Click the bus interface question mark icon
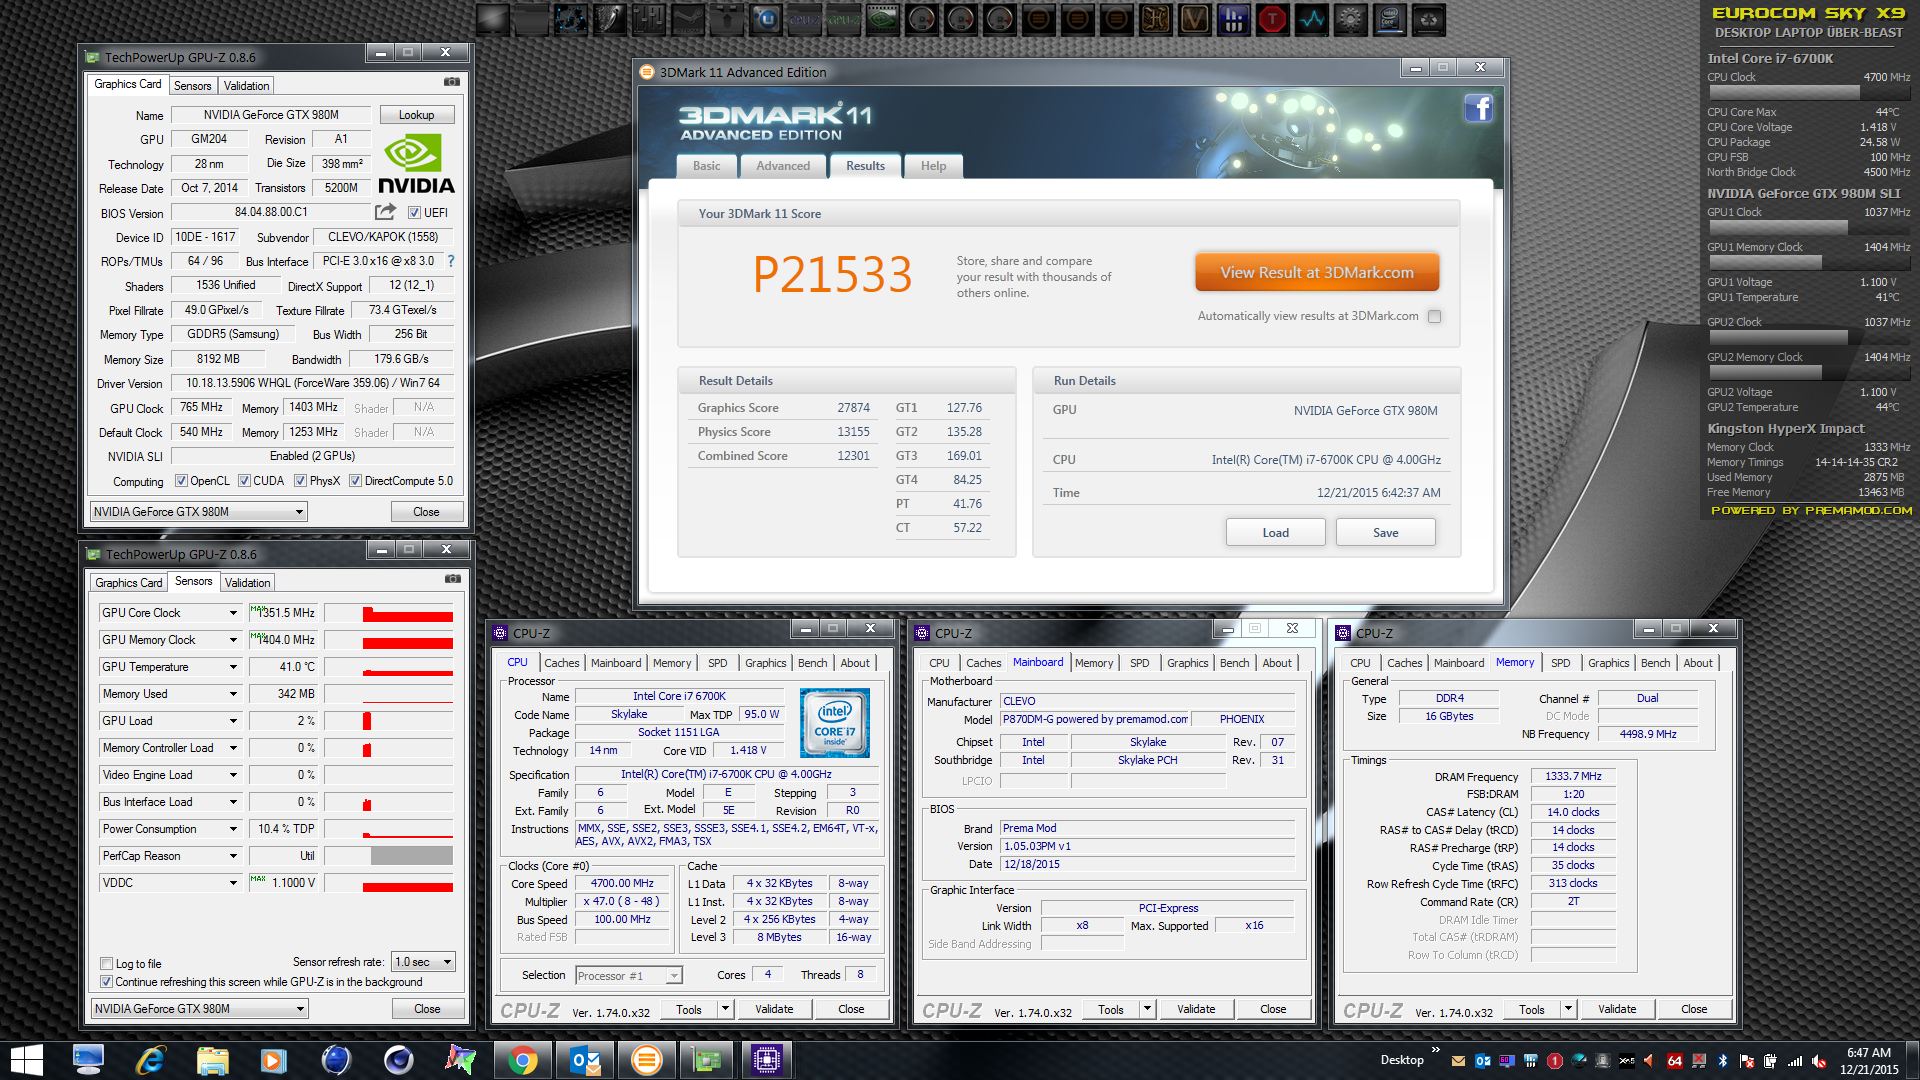 [451, 261]
